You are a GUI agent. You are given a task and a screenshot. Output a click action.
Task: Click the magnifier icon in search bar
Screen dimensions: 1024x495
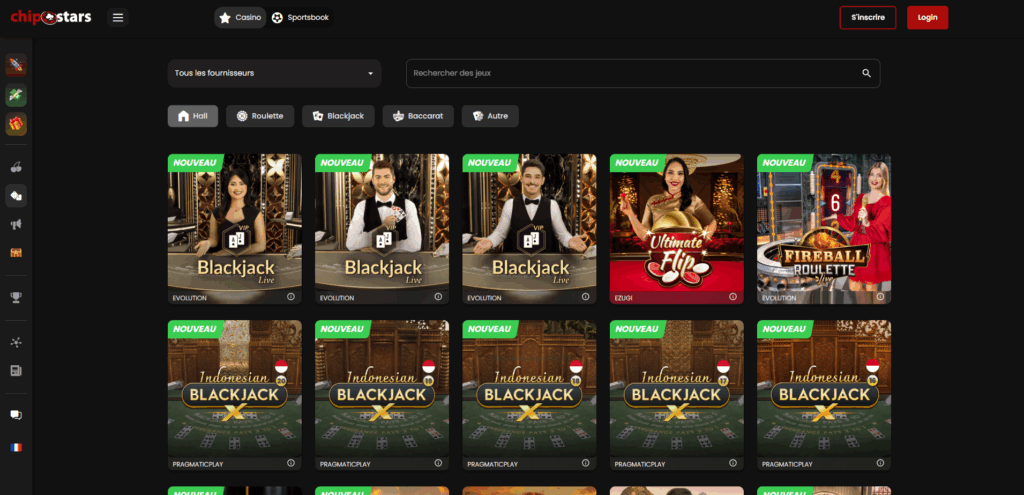coord(867,73)
